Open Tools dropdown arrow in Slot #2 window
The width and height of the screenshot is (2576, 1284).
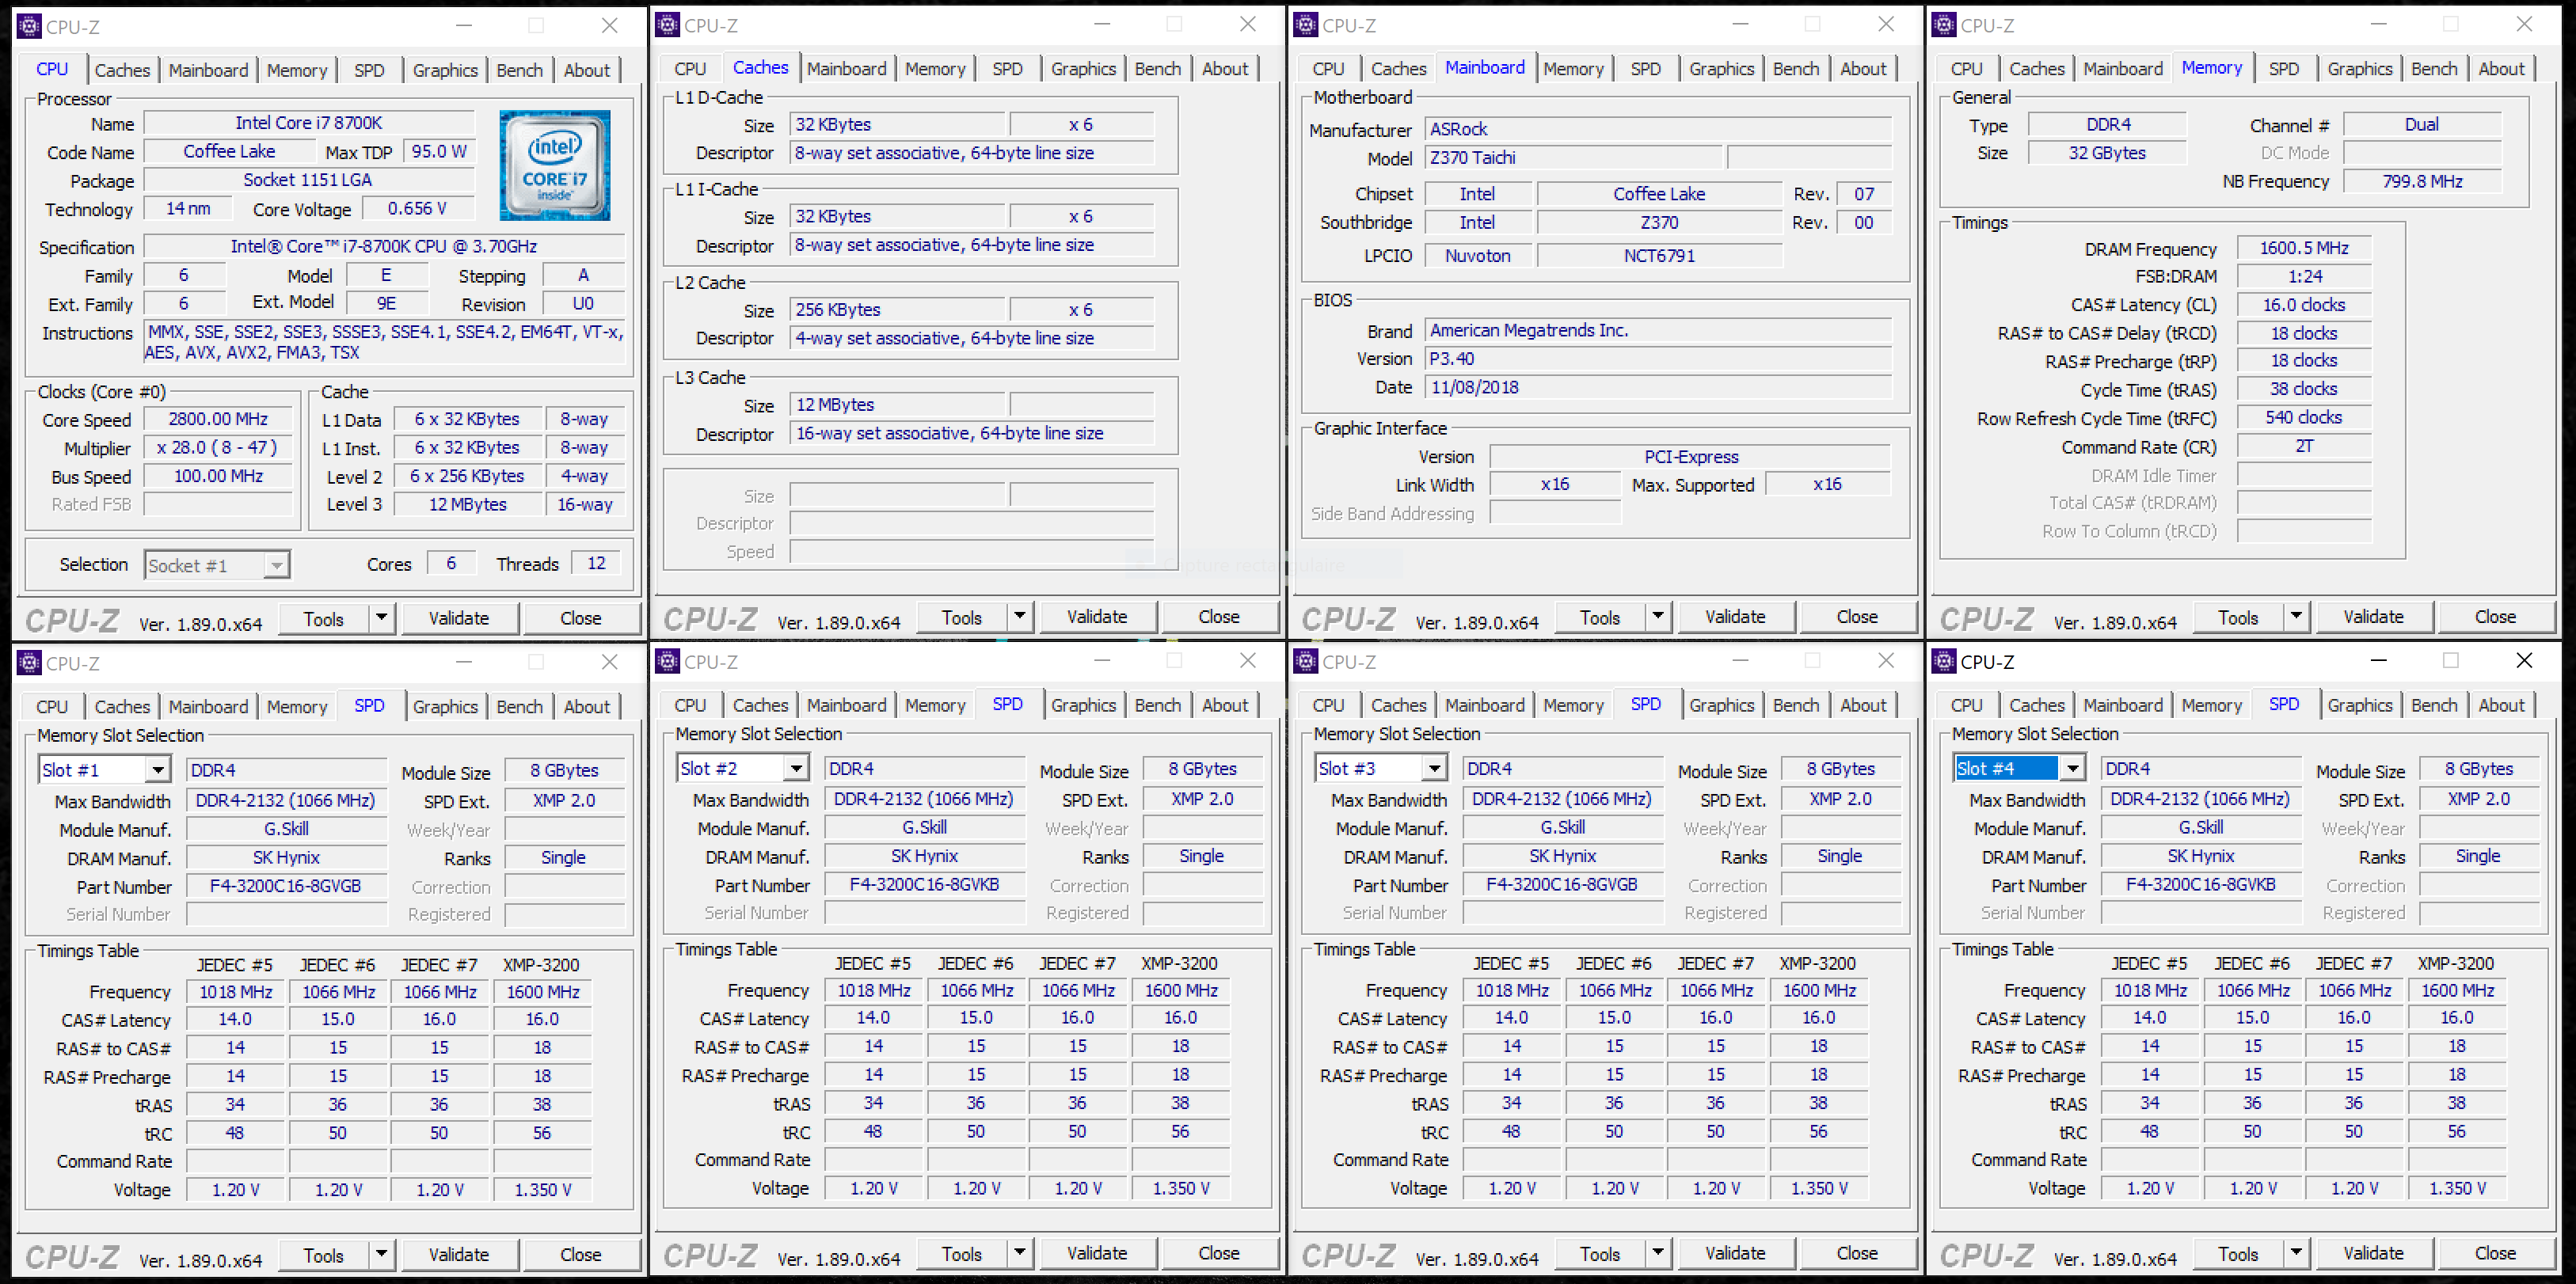click(1018, 1253)
